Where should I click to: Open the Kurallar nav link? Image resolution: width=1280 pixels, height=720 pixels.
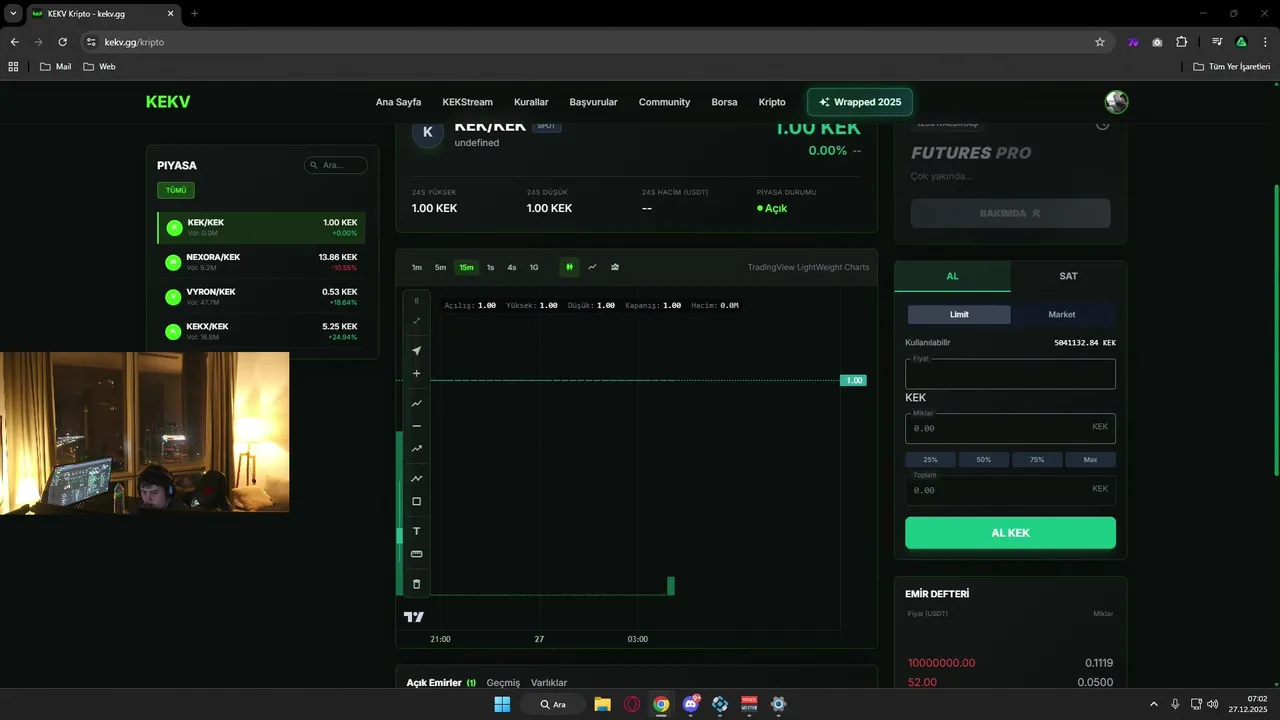(x=531, y=102)
